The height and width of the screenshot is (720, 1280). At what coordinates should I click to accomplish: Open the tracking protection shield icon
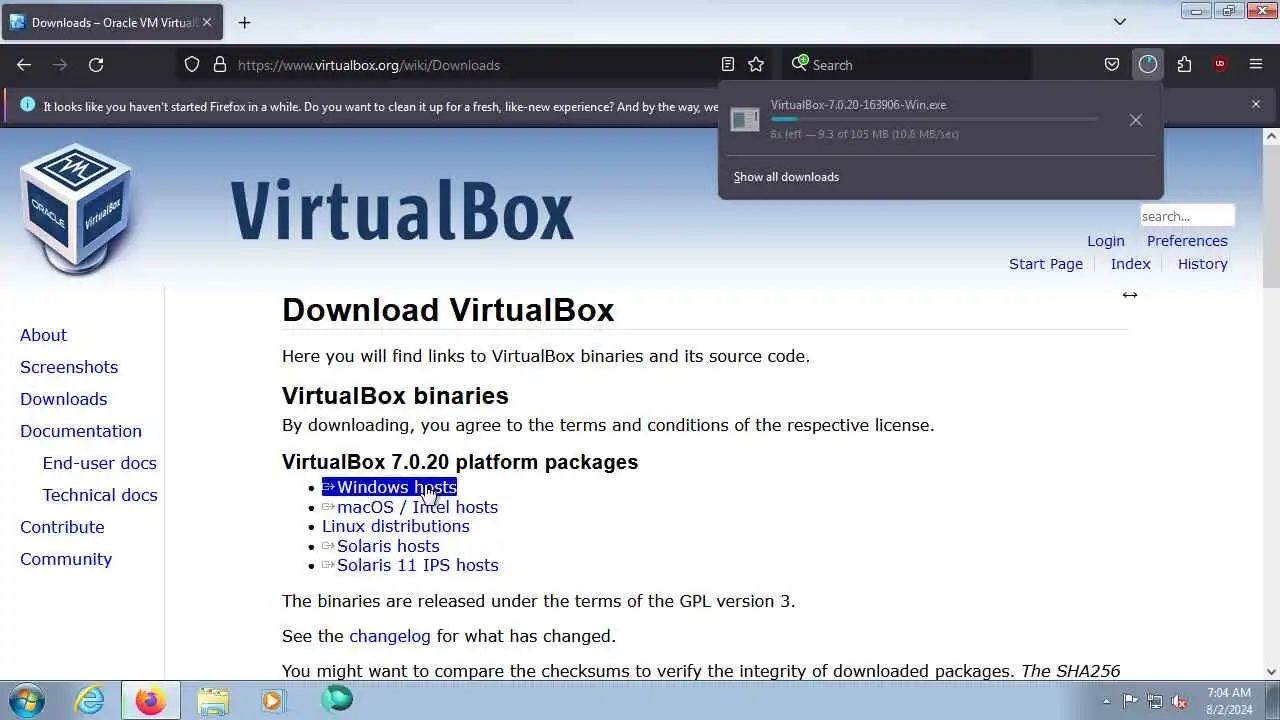click(192, 65)
